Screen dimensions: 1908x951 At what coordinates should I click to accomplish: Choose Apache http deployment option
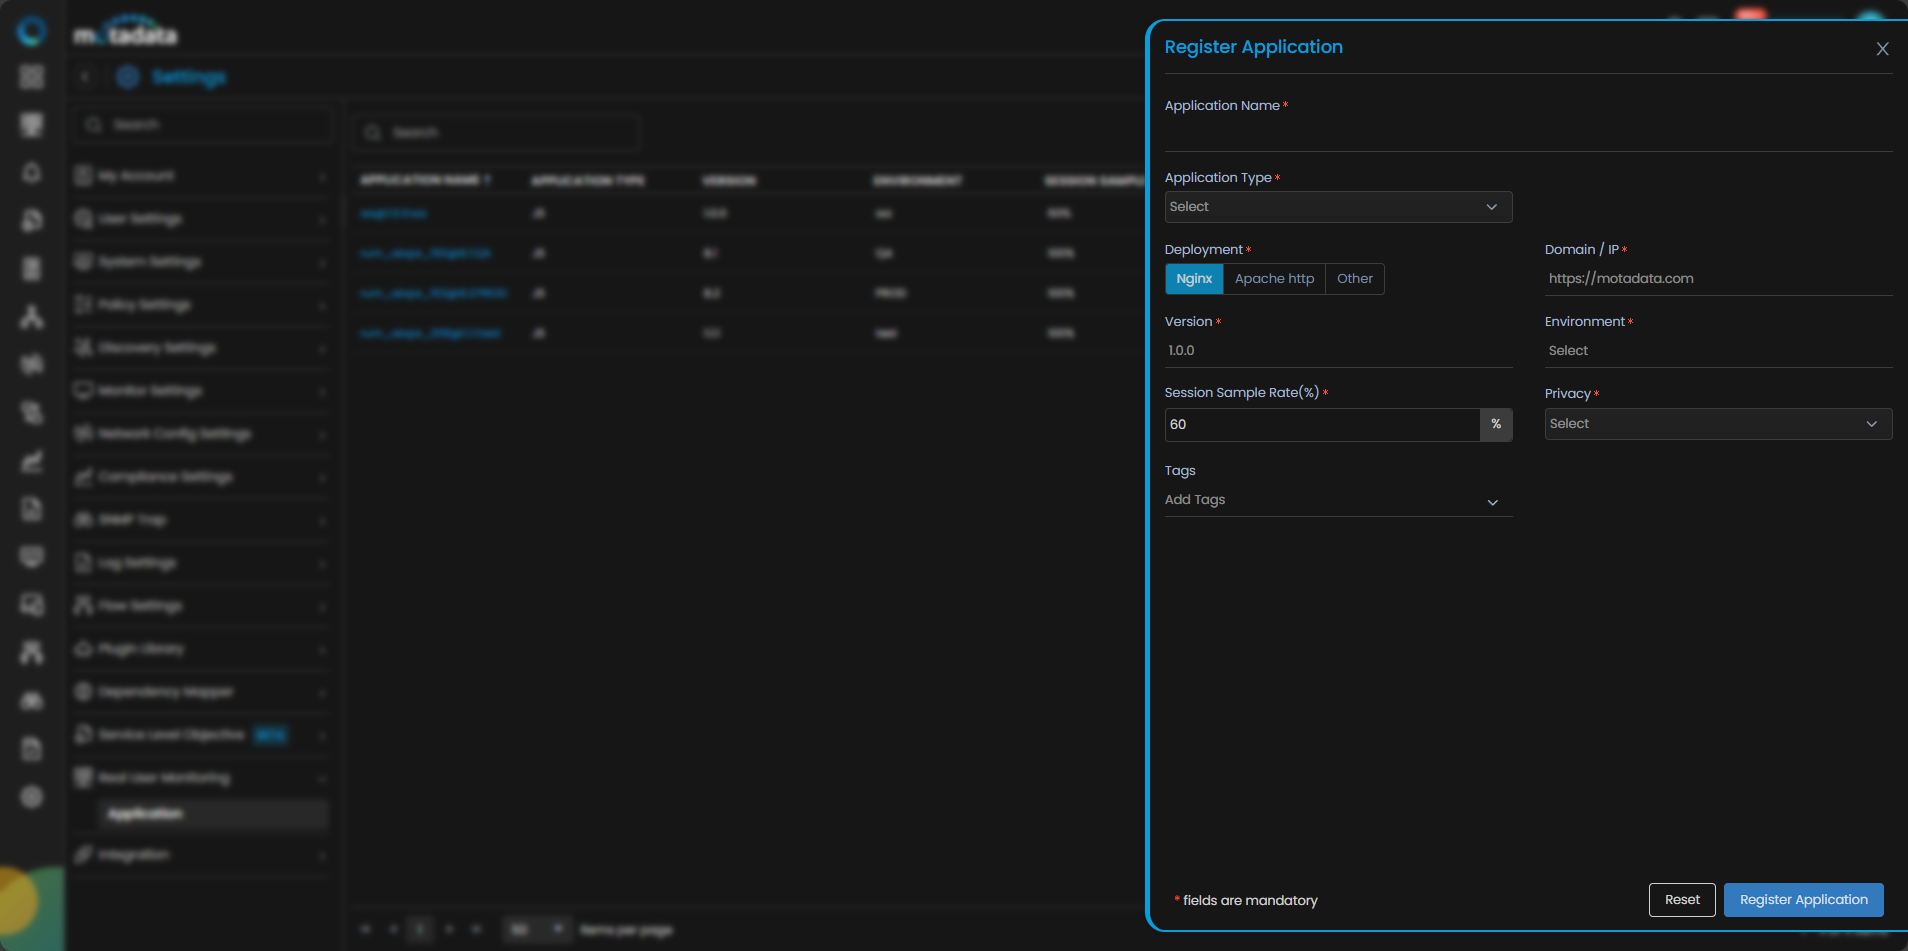click(x=1274, y=279)
